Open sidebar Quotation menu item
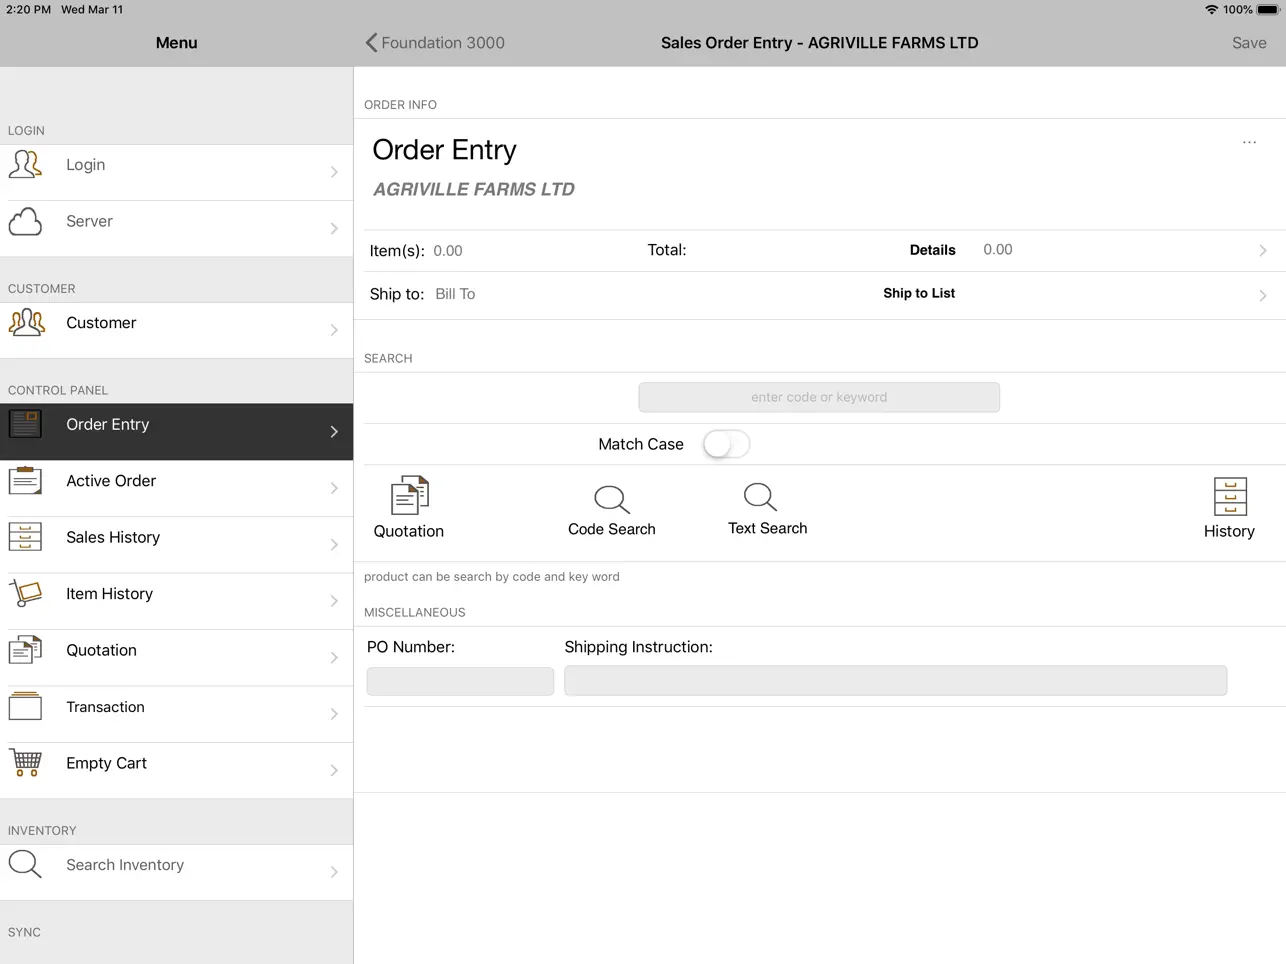Screen dimensions: 1286x964 pos(176,658)
